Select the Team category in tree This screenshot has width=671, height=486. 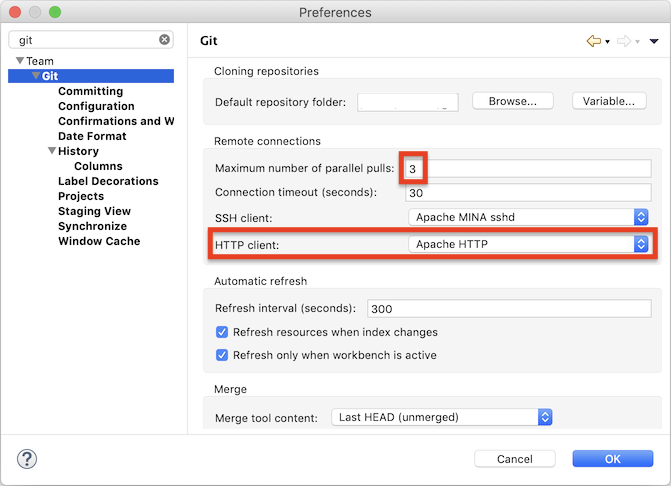tap(40, 61)
